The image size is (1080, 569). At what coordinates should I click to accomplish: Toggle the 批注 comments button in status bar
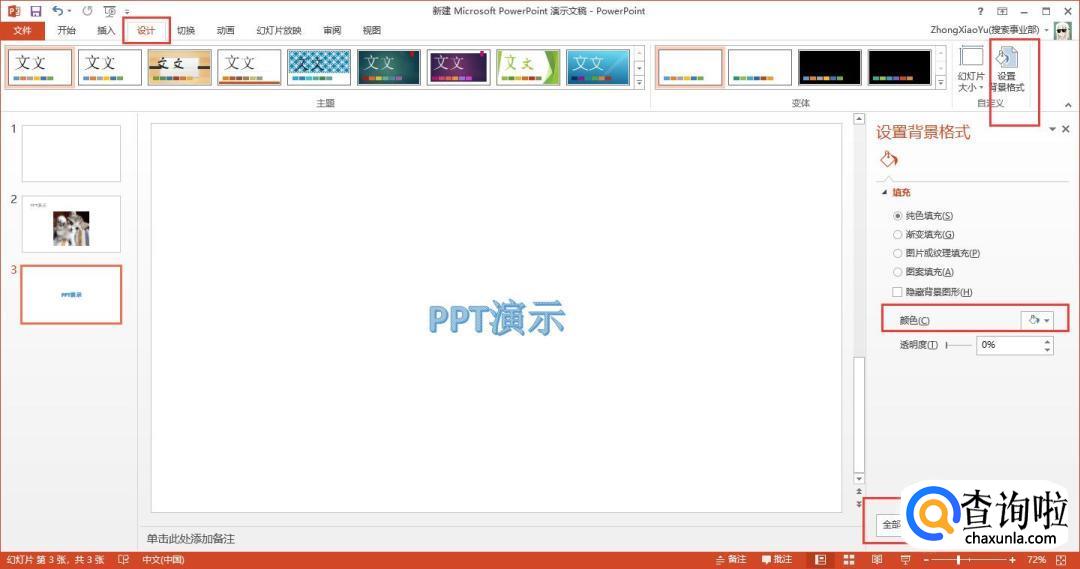click(777, 559)
